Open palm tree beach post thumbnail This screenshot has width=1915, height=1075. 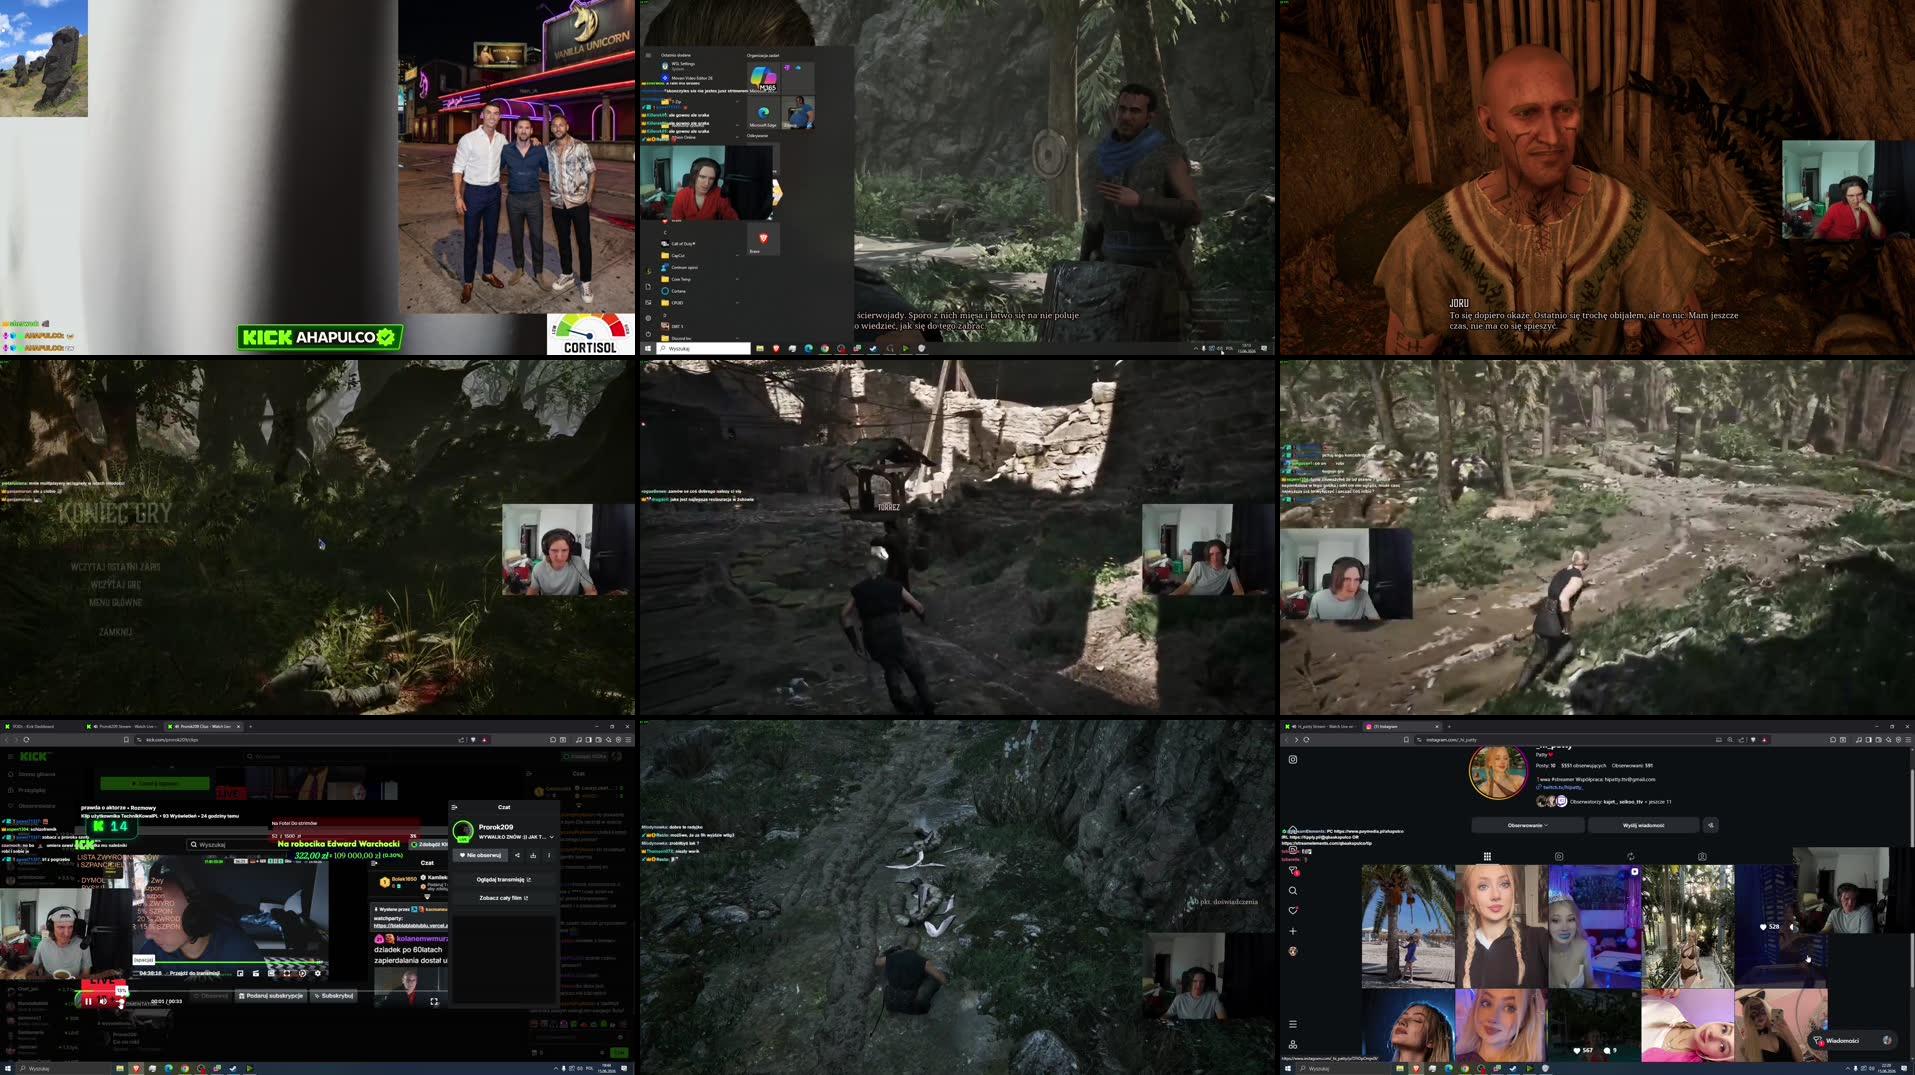tap(1408, 927)
